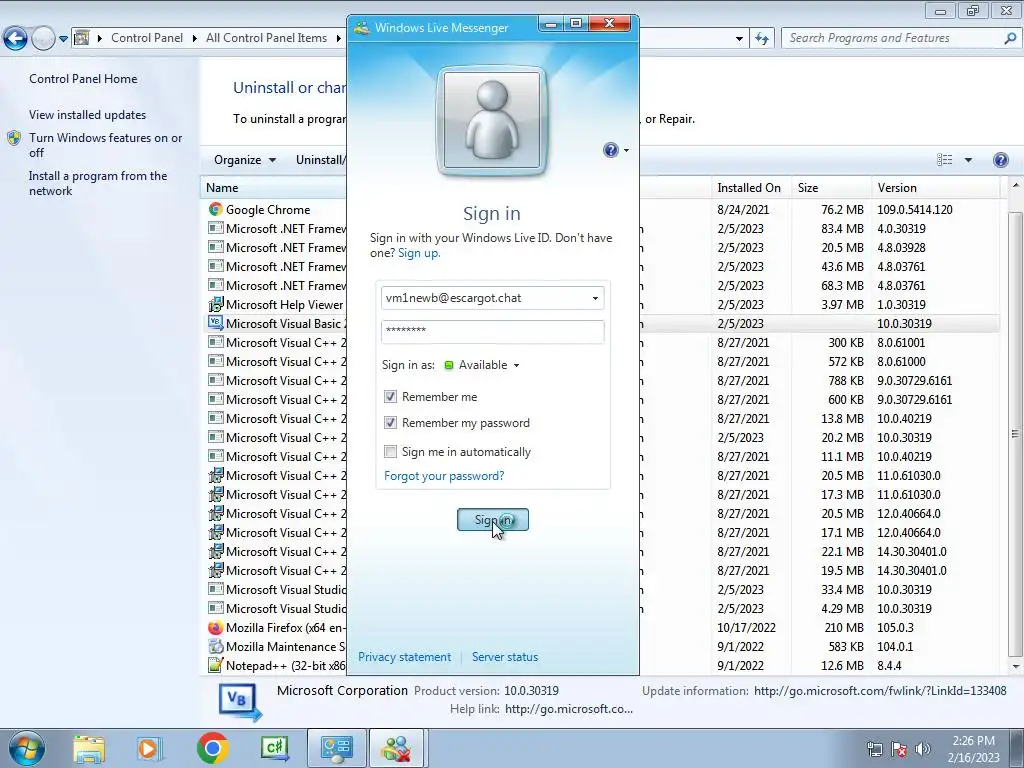Click the Messenger profile picture
This screenshot has height=768, width=1024.
492,120
